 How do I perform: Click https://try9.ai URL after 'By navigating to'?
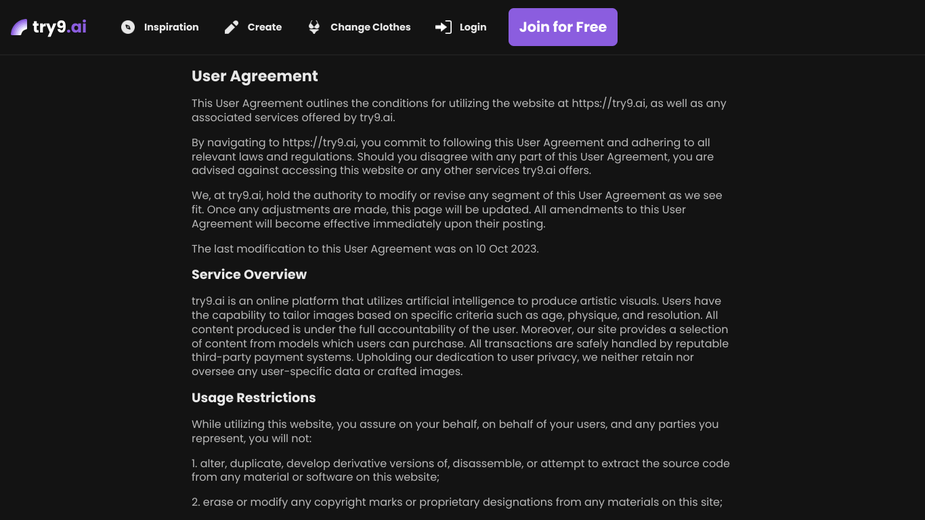(319, 143)
